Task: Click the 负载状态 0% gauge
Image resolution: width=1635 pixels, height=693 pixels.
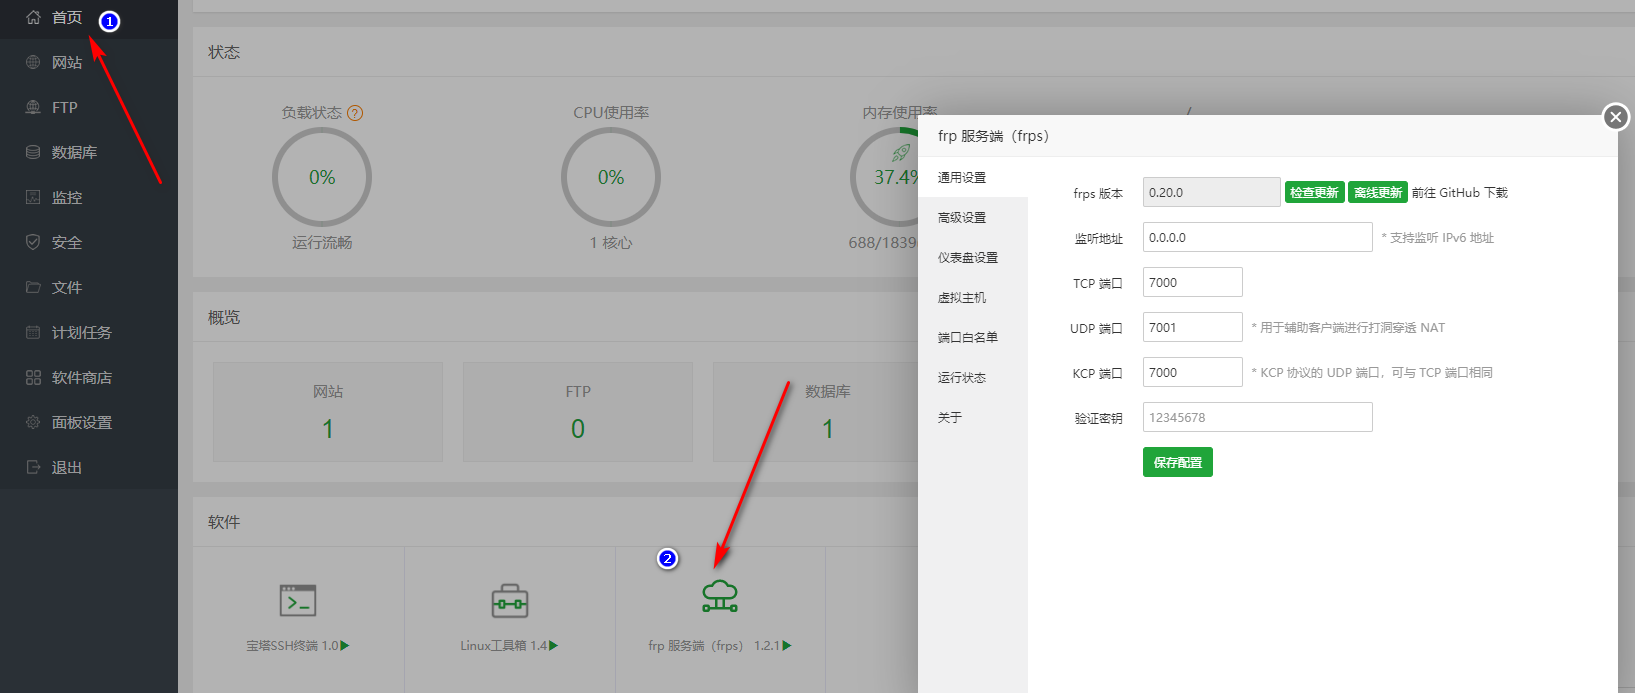Action: pos(322,177)
